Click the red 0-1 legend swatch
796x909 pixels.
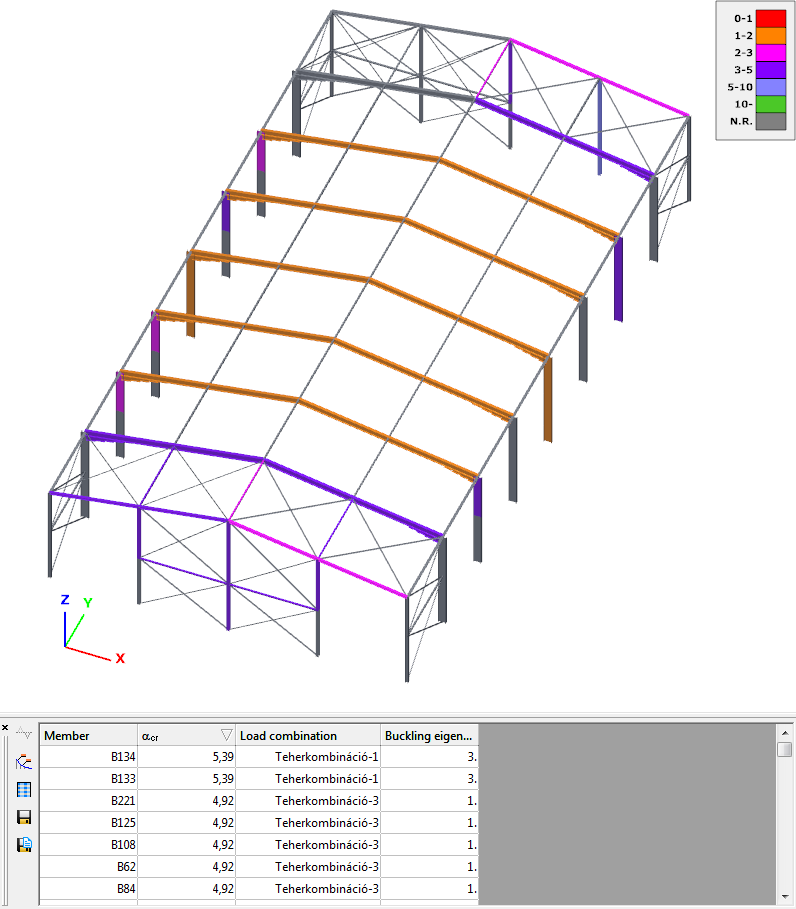tap(771, 19)
